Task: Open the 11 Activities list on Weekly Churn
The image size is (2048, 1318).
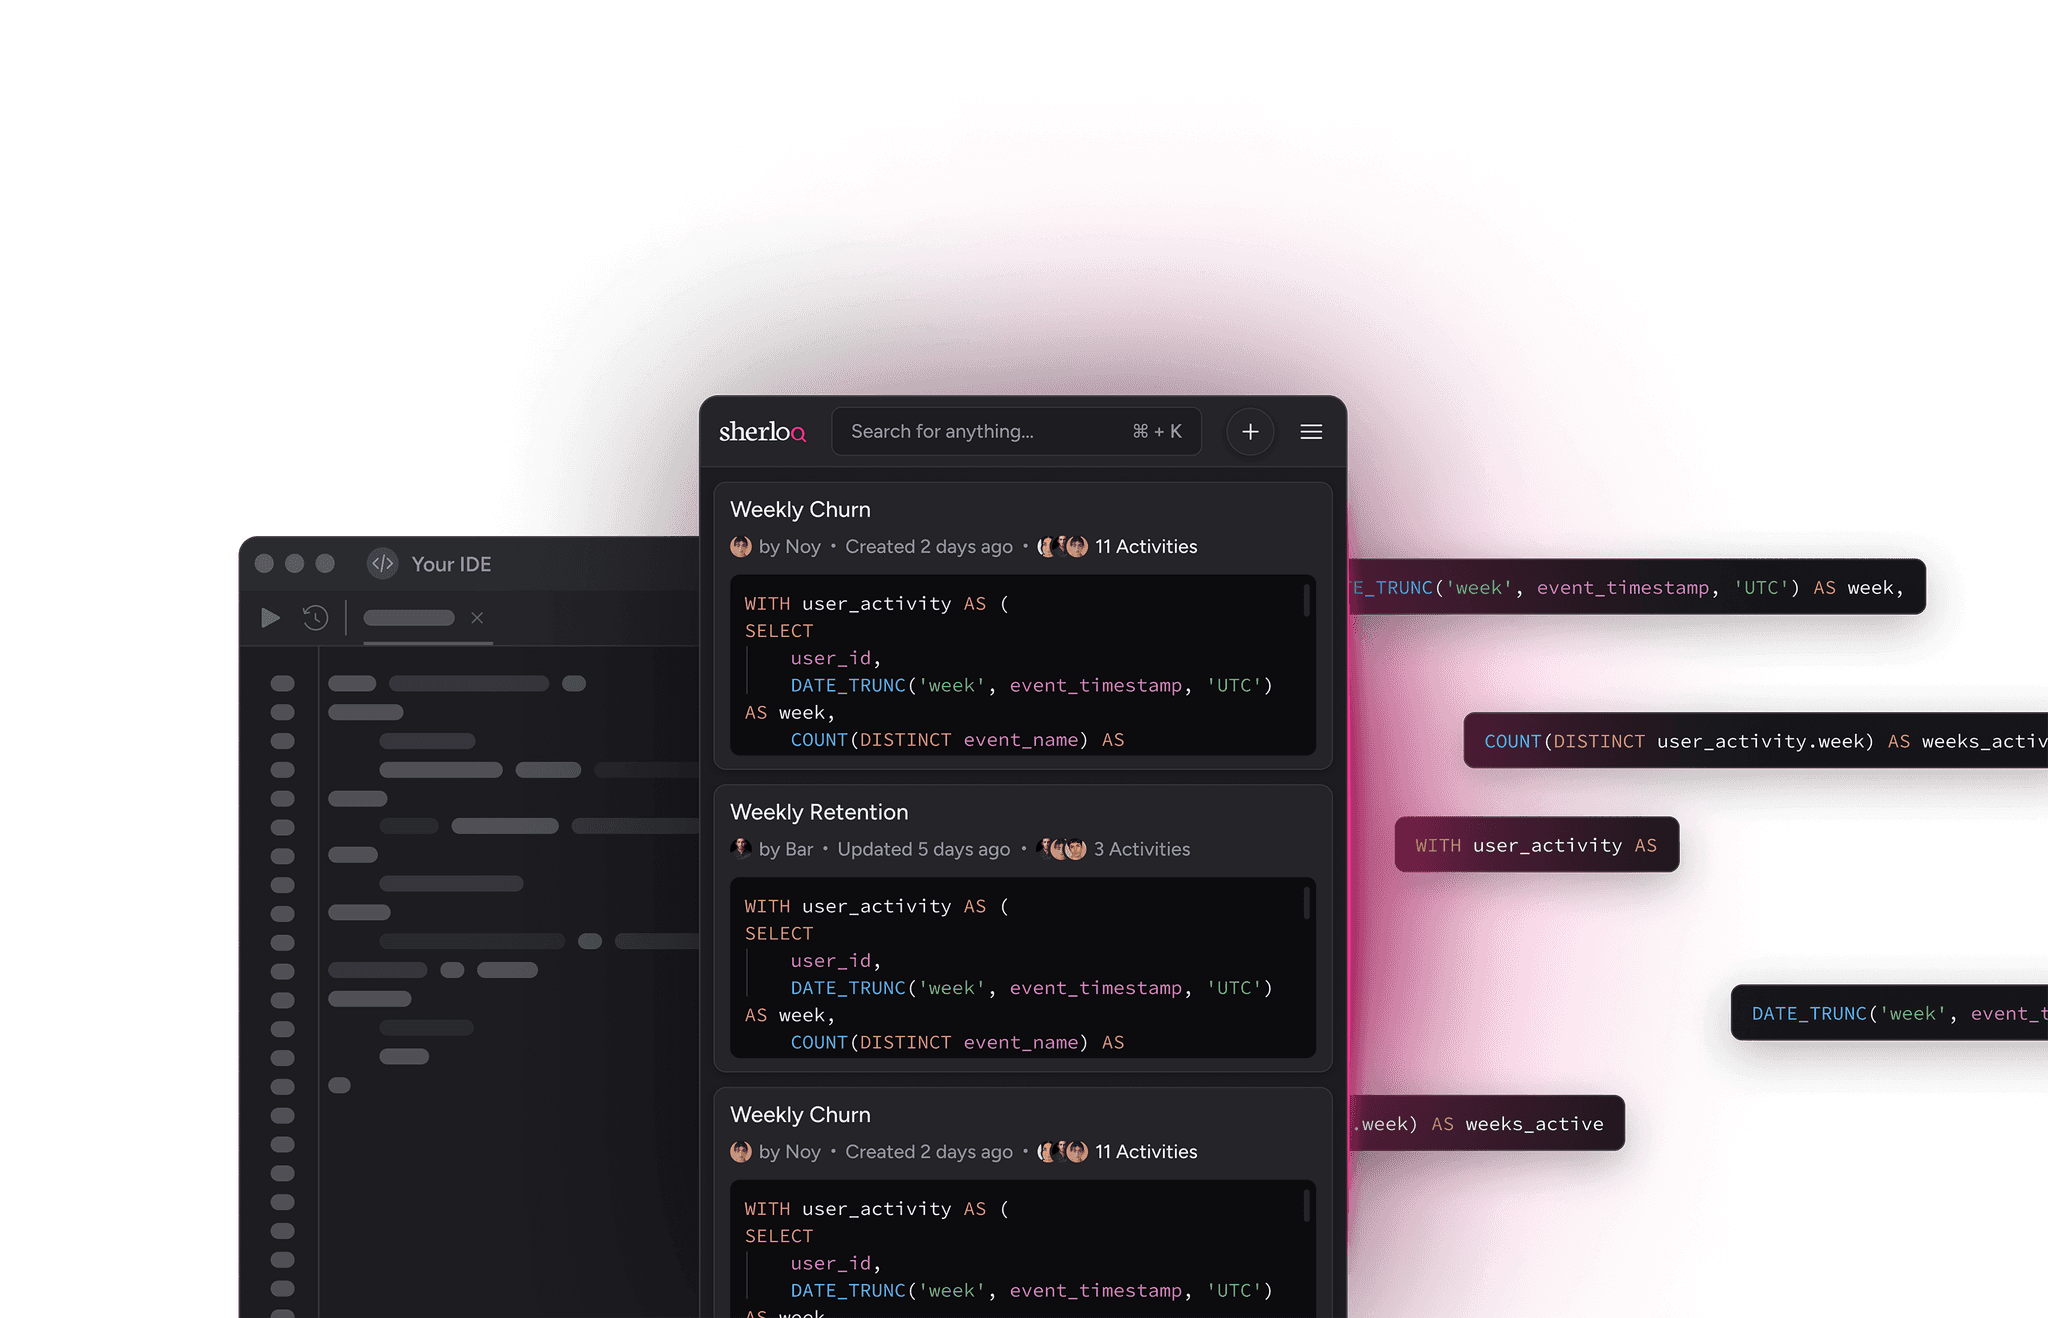Action: click(x=1145, y=546)
